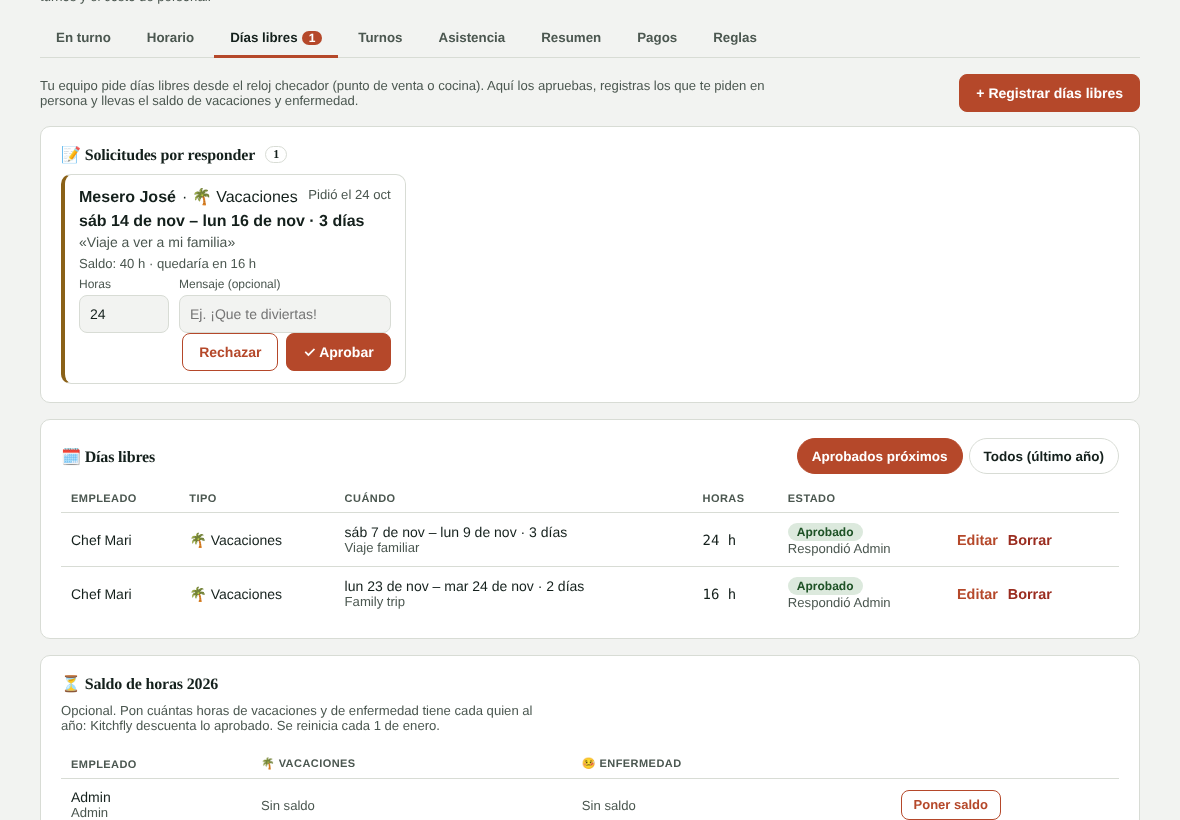Click the "Viaje familiar" note text
This screenshot has height=820, width=1180.
[382, 548]
